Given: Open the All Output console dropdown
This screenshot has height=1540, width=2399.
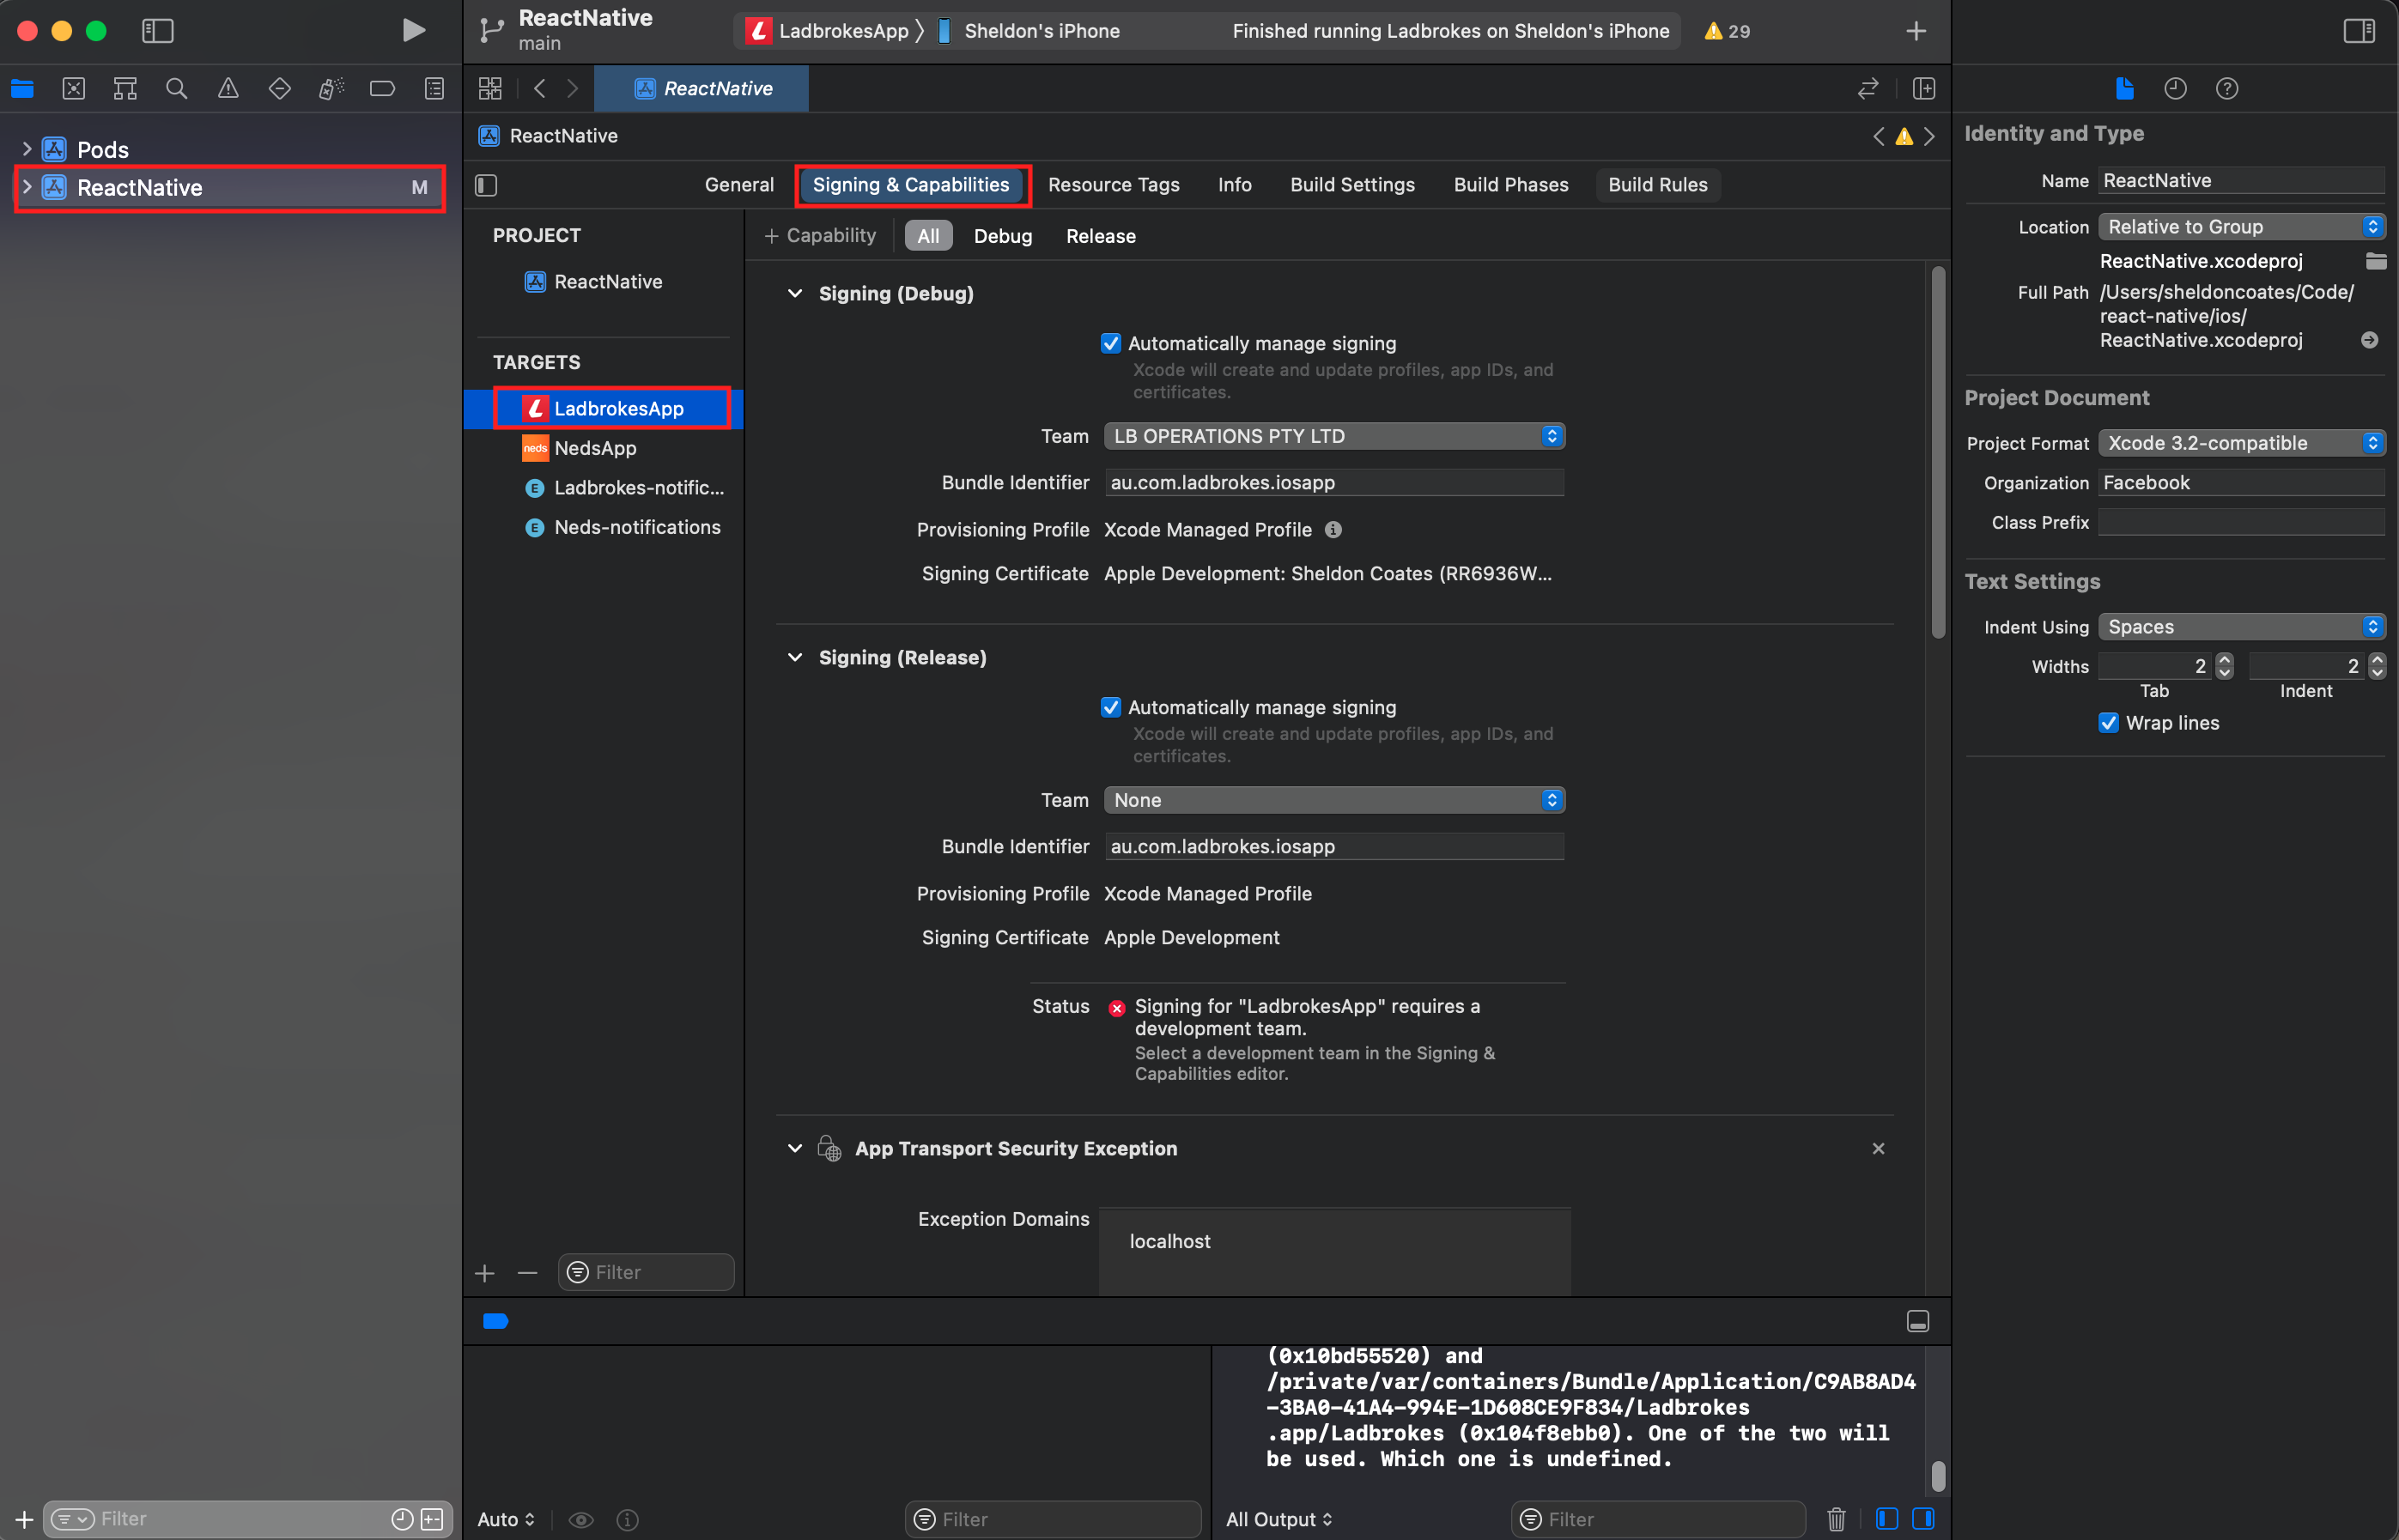Looking at the screenshot, I should 1279,1519.
